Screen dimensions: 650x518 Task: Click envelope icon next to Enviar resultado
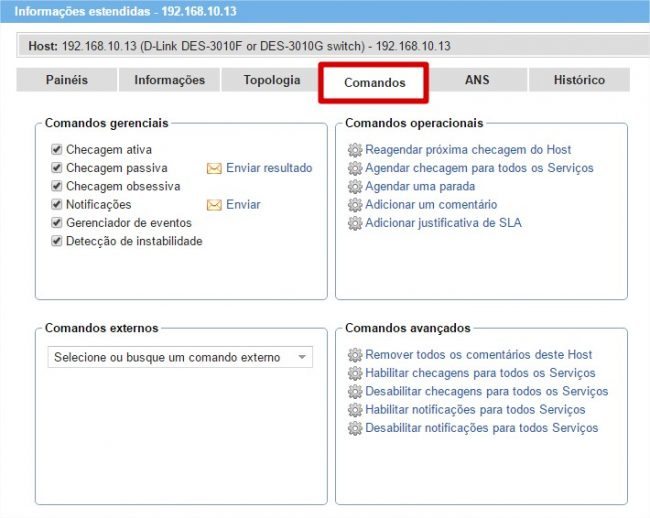click(x=214, y=168)
